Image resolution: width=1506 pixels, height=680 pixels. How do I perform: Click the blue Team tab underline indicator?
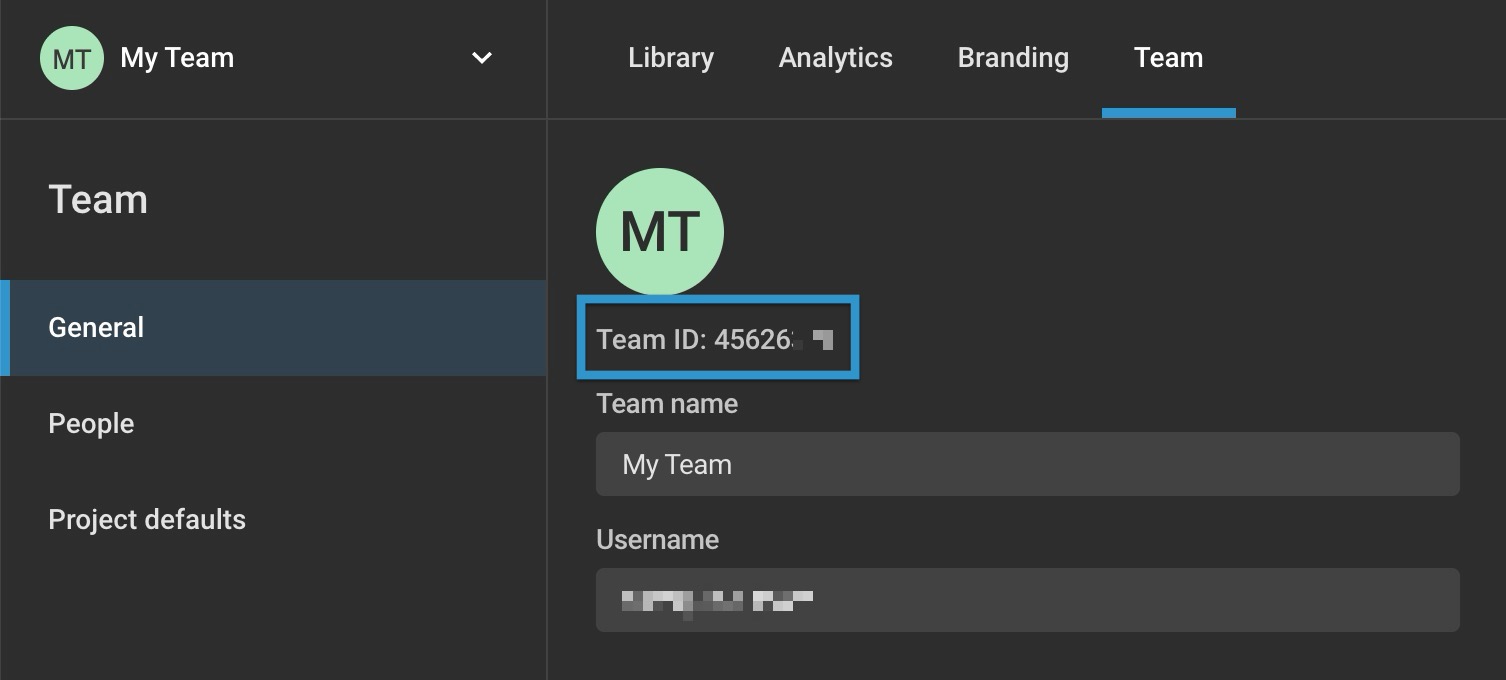(1168, 113)
